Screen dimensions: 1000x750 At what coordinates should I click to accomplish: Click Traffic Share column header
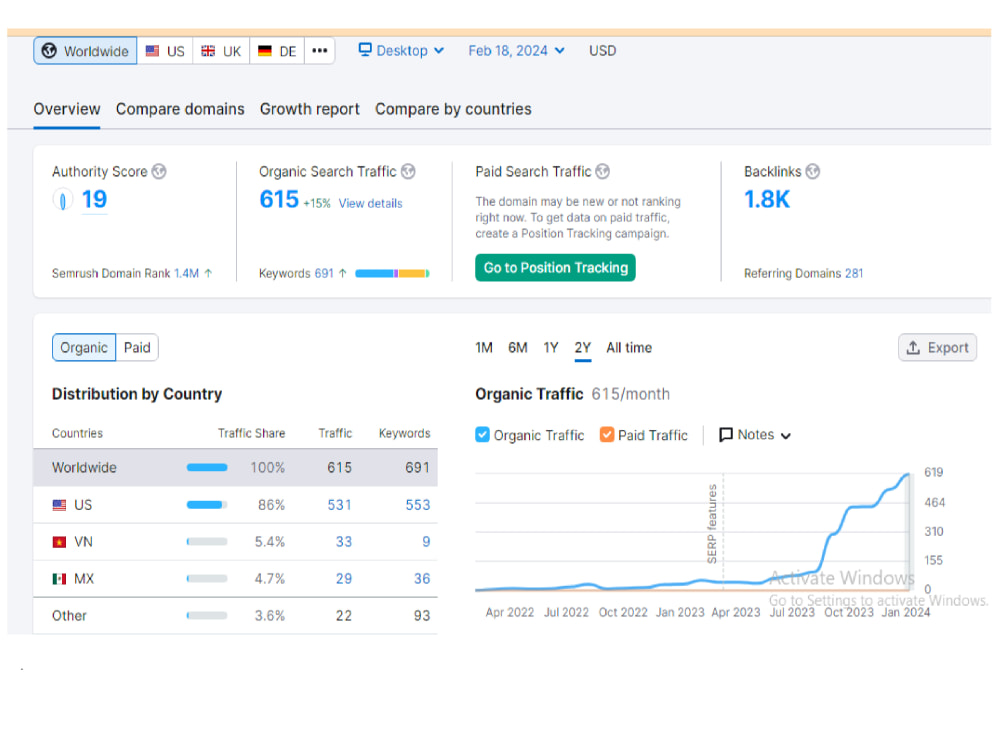tap(251, 433)
